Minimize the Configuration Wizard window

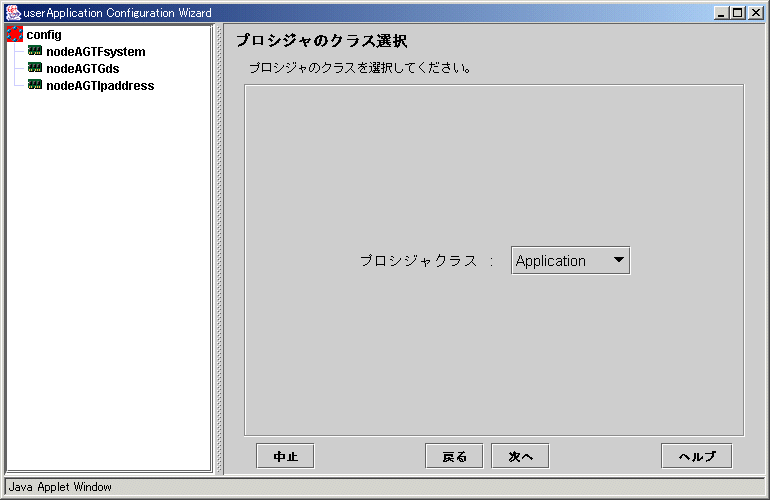721,13
